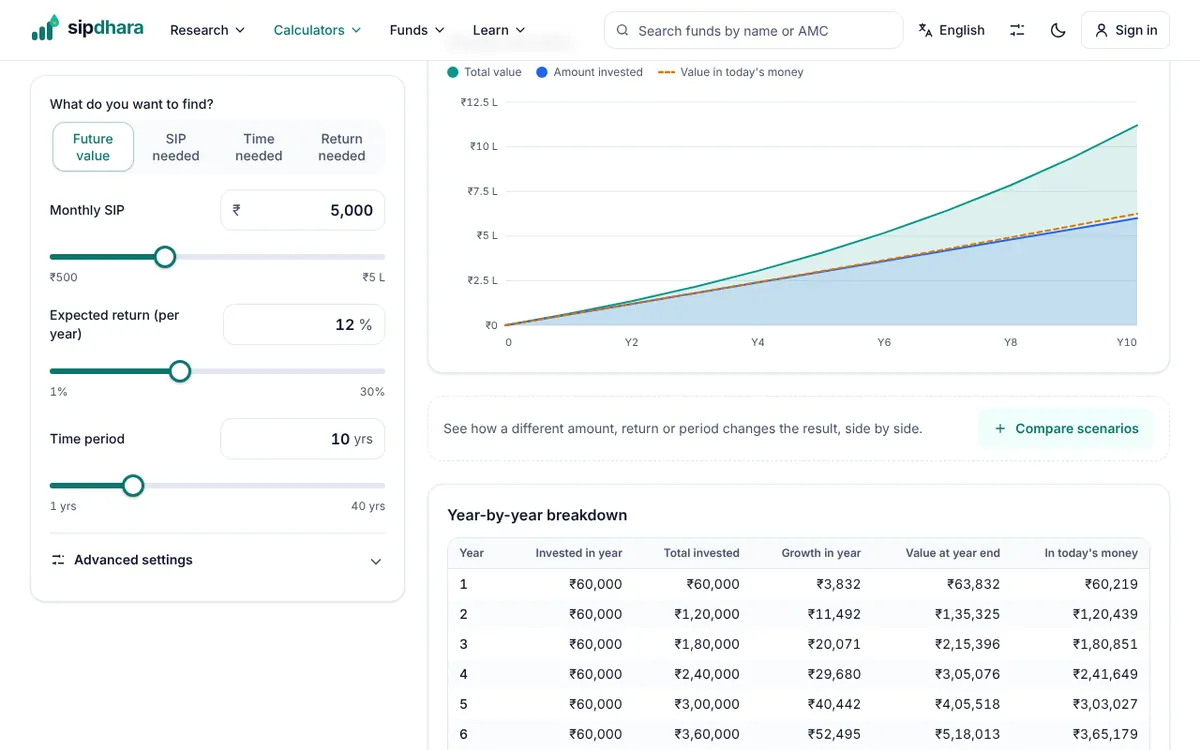Open the Research menu
Image resolution: width=1200 pixels, height=750 pixels.
click(x=207, y=30)
